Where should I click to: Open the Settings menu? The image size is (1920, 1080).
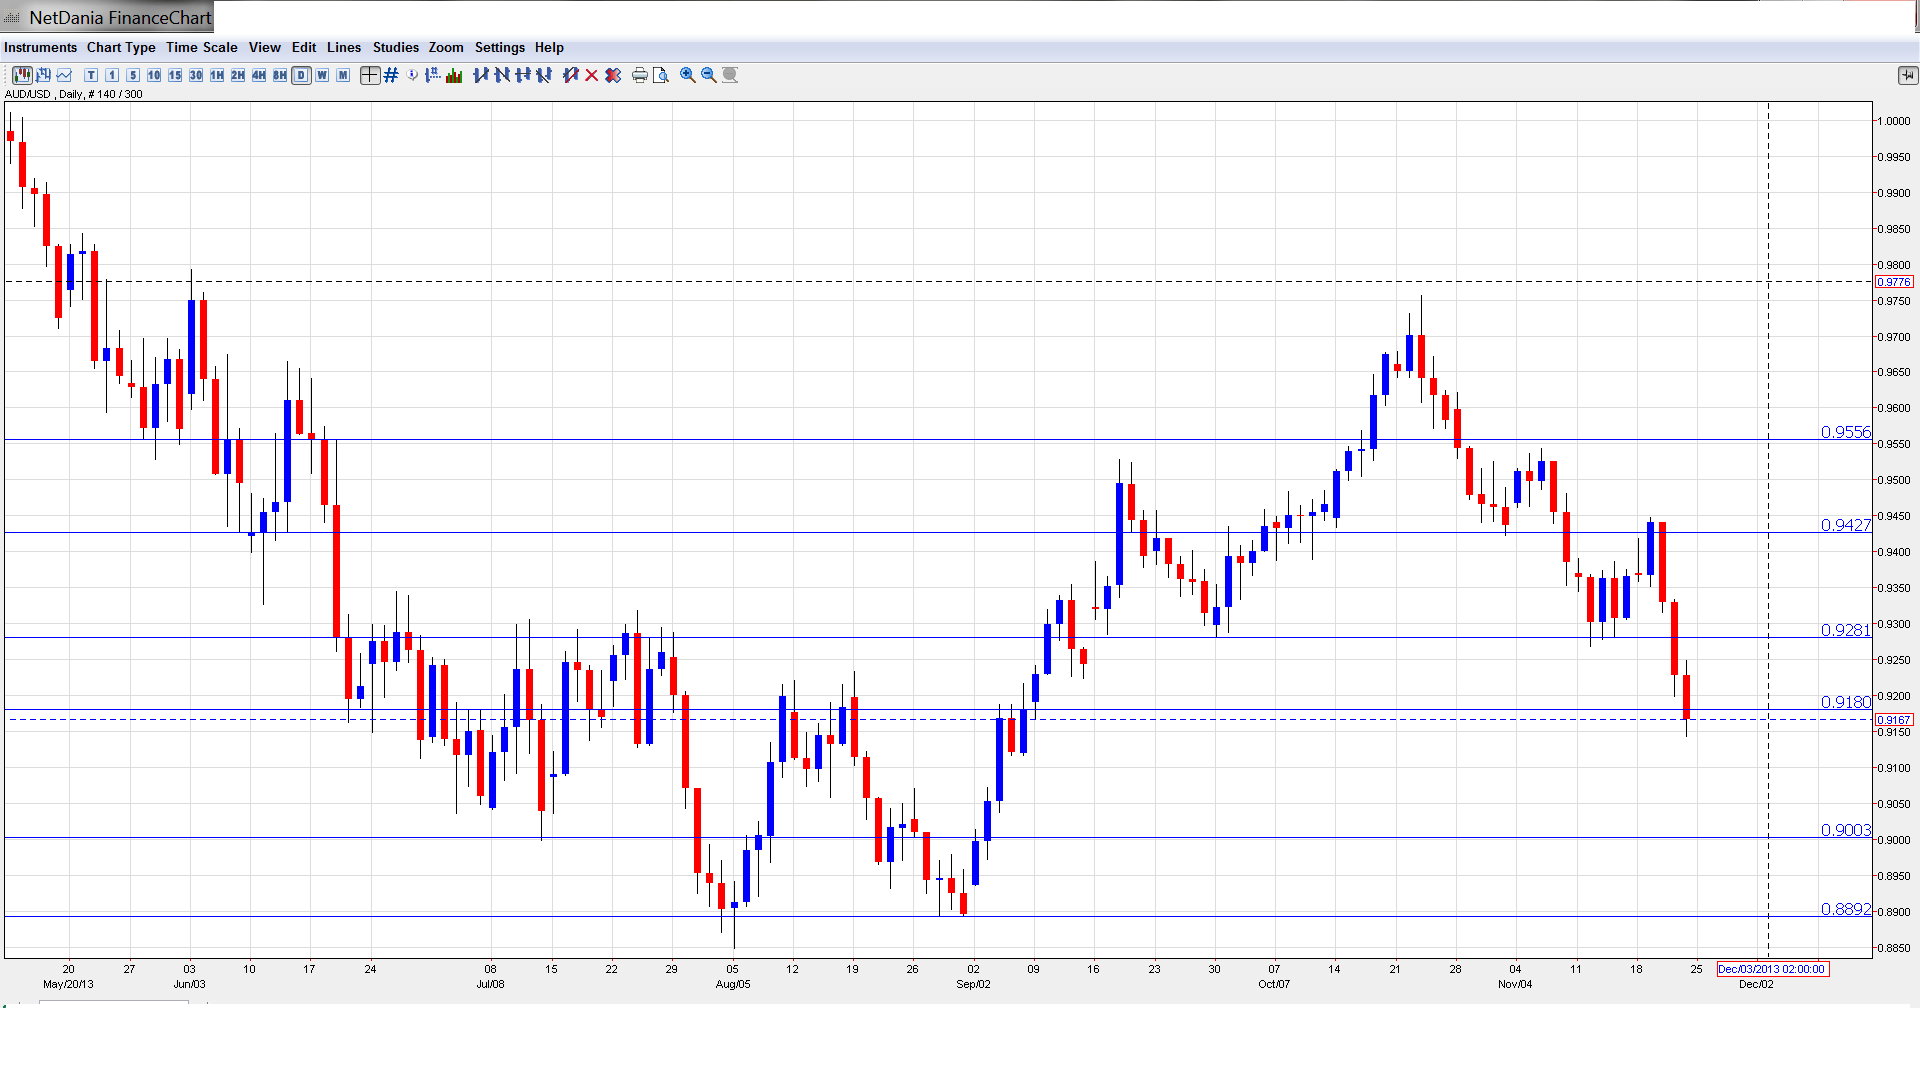[x=499, y=47]
